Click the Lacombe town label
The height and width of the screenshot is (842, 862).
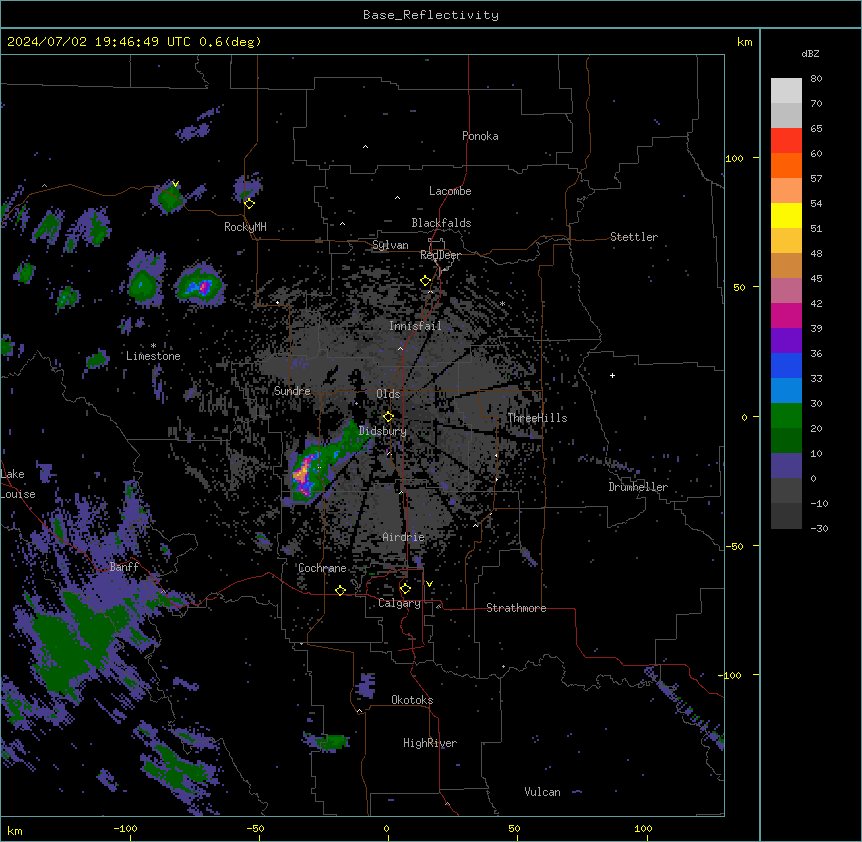[450, 191]
